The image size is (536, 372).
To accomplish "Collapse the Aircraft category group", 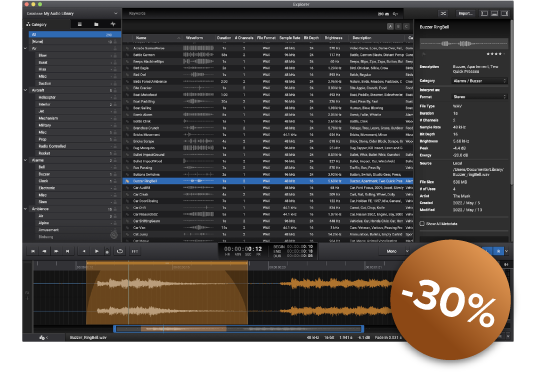I will 26,90.
